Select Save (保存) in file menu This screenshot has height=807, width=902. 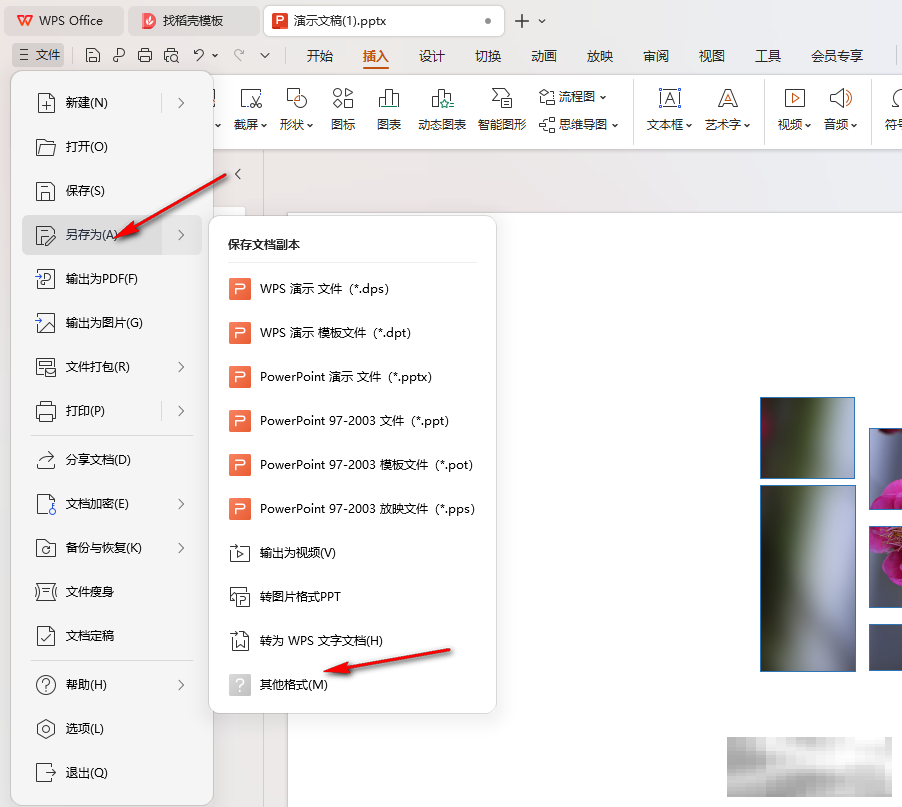click(112, 191)
